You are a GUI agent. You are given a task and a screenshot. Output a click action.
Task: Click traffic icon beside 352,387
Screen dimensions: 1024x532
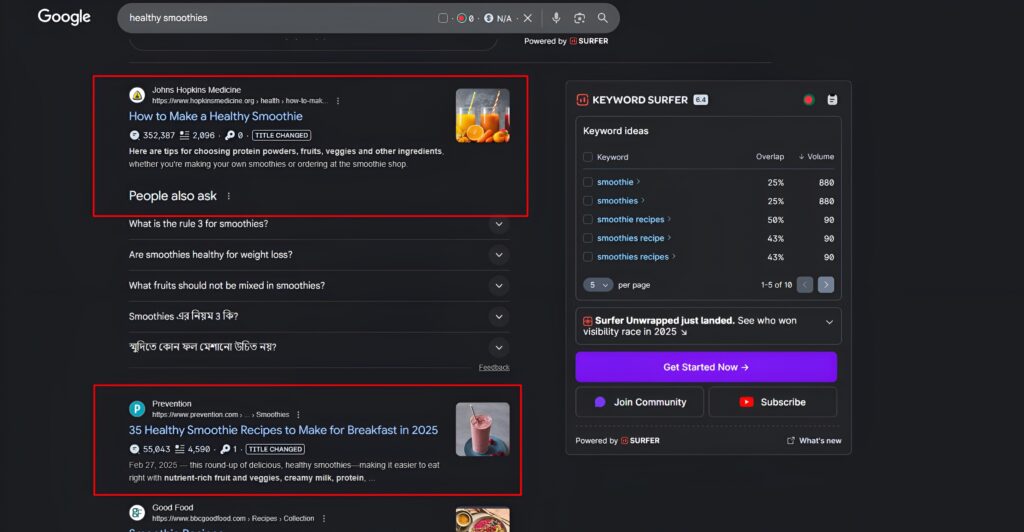135,136
